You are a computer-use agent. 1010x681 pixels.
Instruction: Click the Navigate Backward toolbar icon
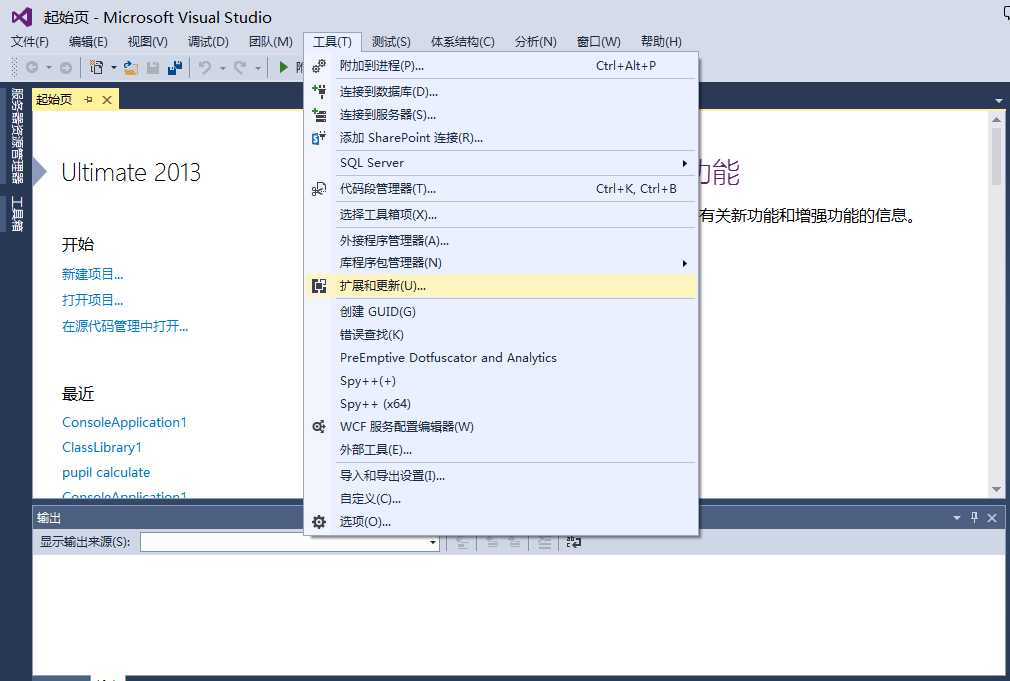(x=32, y=67)
